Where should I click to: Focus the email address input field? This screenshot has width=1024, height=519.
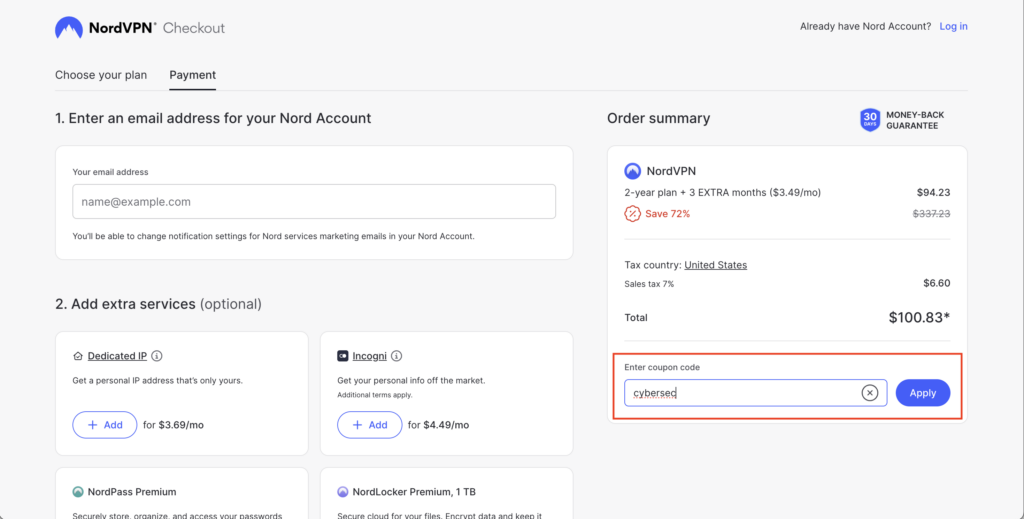(314, 202)
